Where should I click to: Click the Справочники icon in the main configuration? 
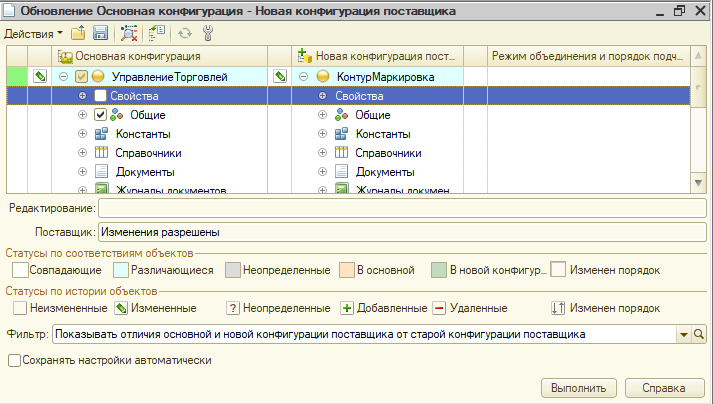point(101,152)
